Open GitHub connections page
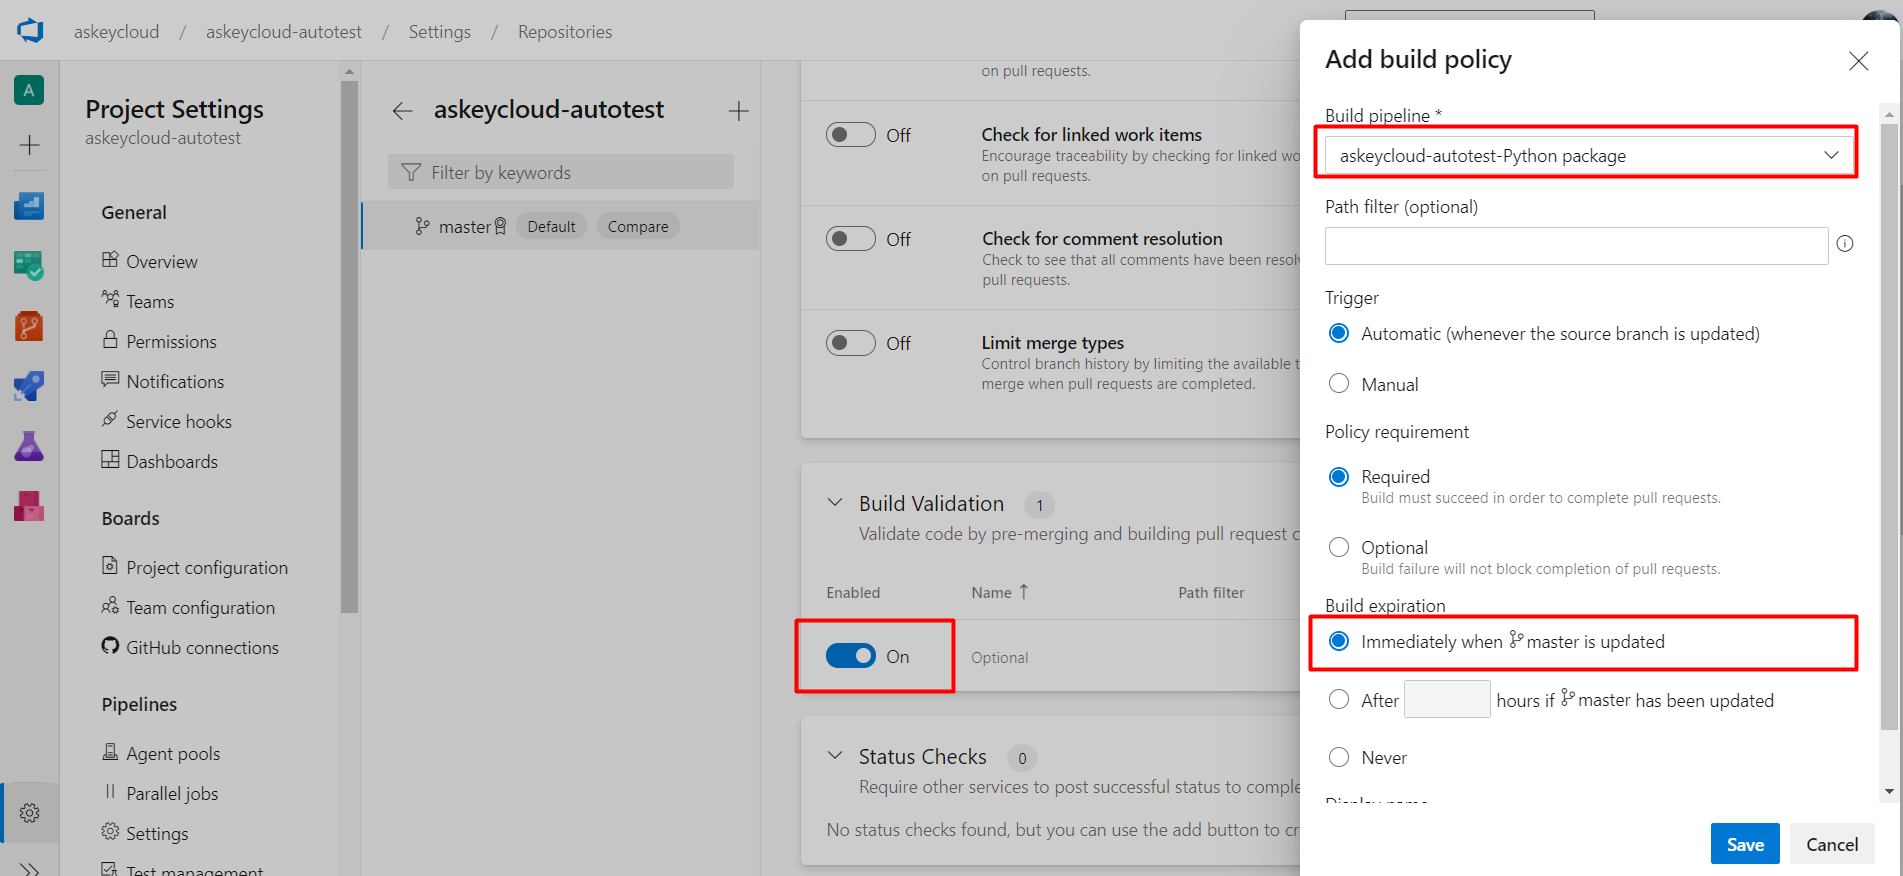The width and height of the screenshot is (1903, 876). pyautogui.click(x=202, y=647)
